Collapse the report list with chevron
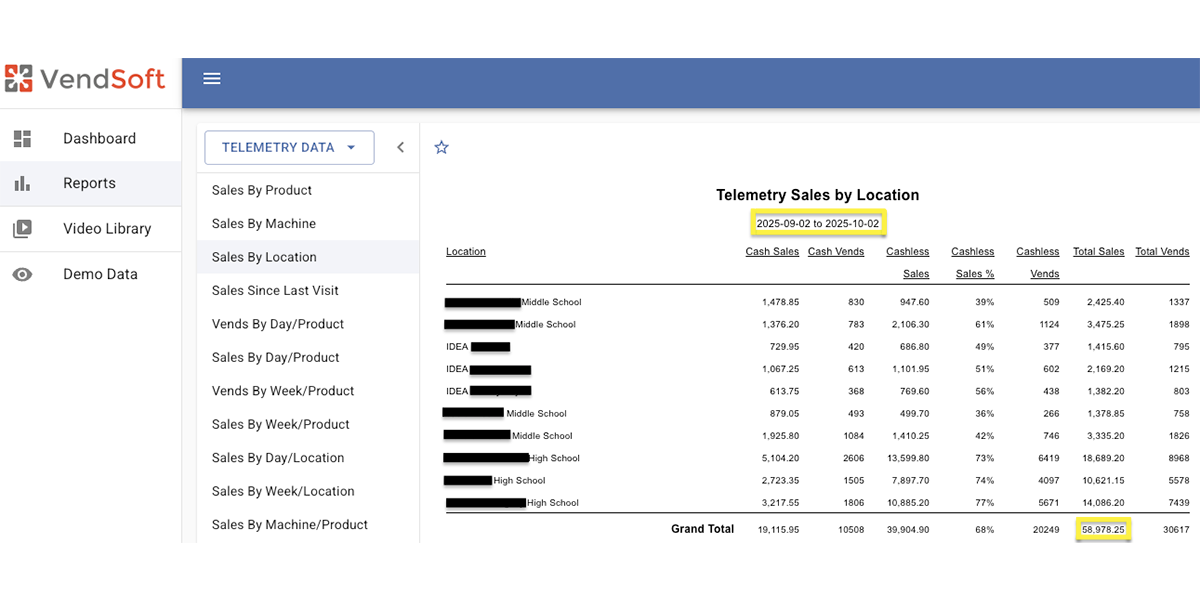This screenshot has height=601, width=1200. (x=400, y=147)
